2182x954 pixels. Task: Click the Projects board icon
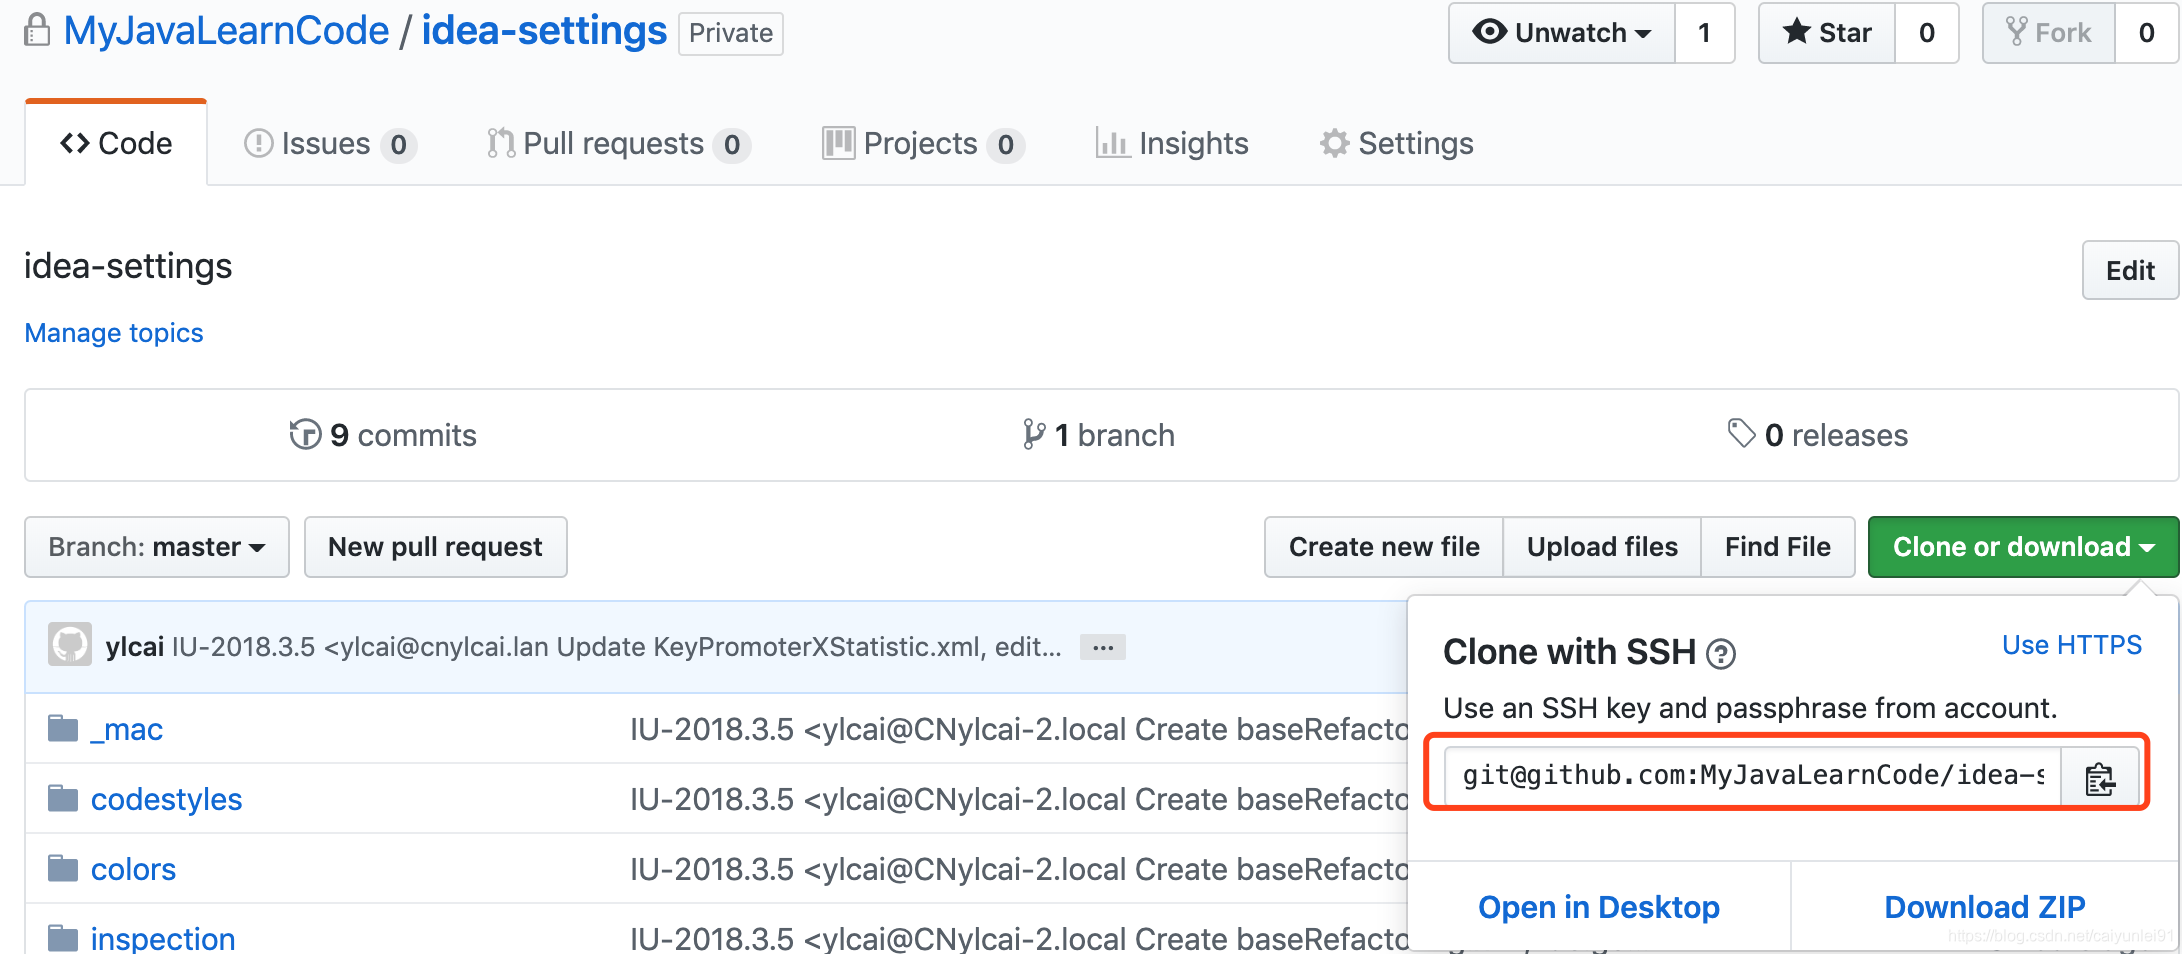click(x=838, y=143)
